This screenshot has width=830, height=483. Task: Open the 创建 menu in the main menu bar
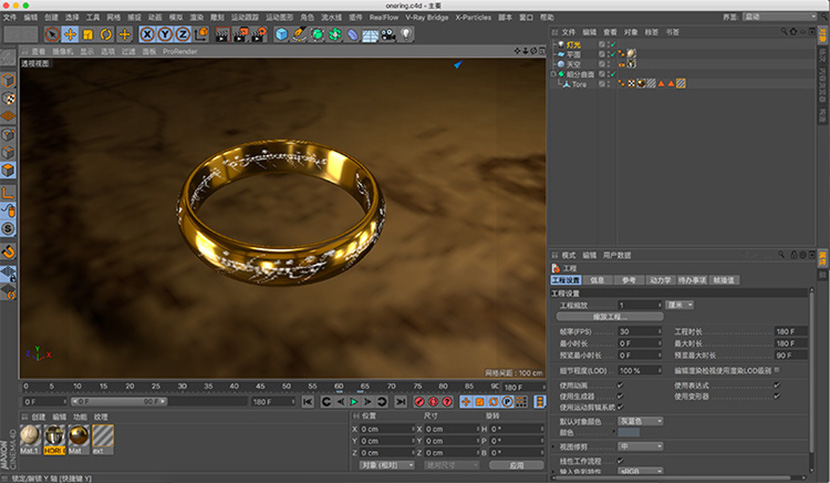coord(51,17)
